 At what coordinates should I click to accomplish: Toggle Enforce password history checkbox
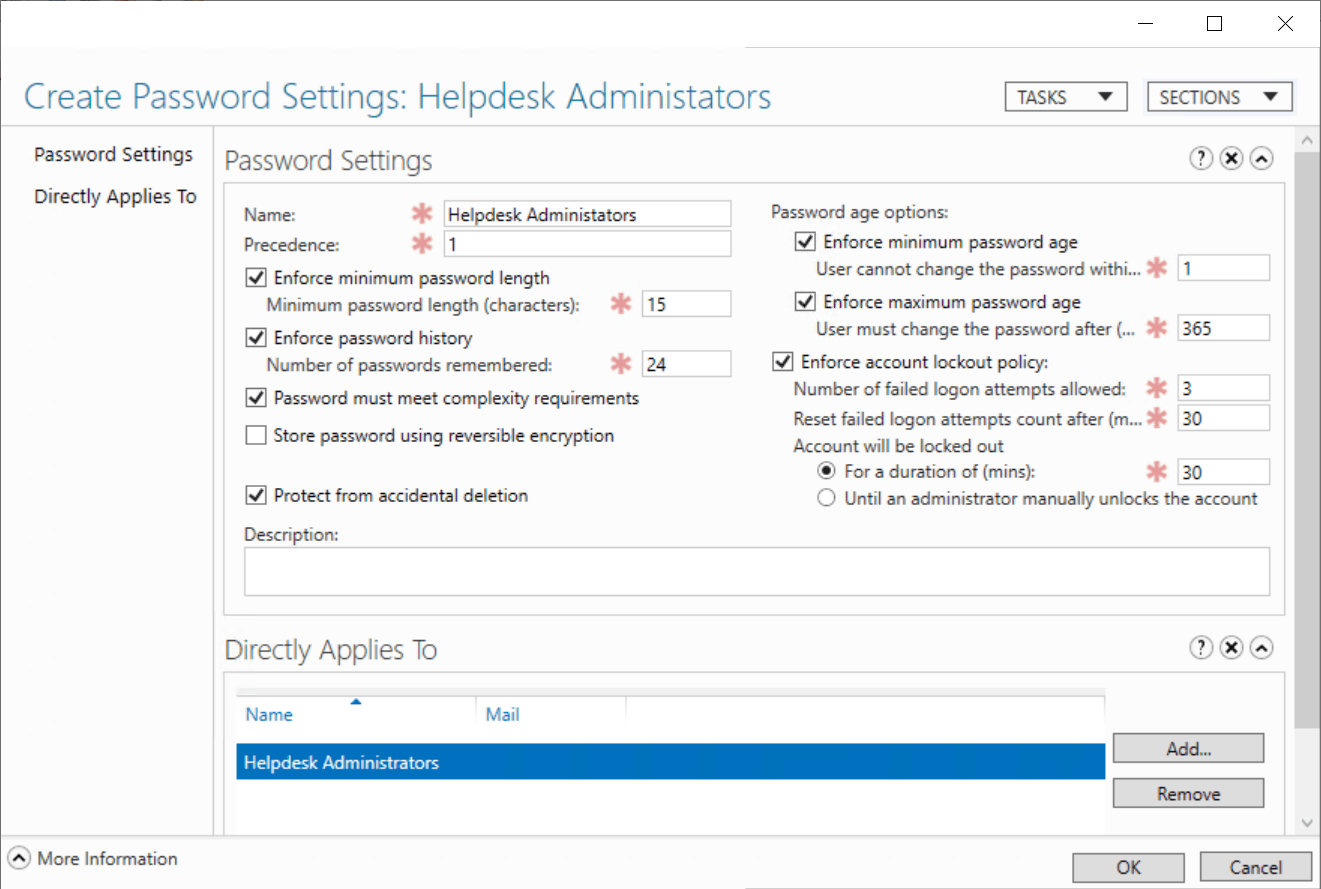257,338
